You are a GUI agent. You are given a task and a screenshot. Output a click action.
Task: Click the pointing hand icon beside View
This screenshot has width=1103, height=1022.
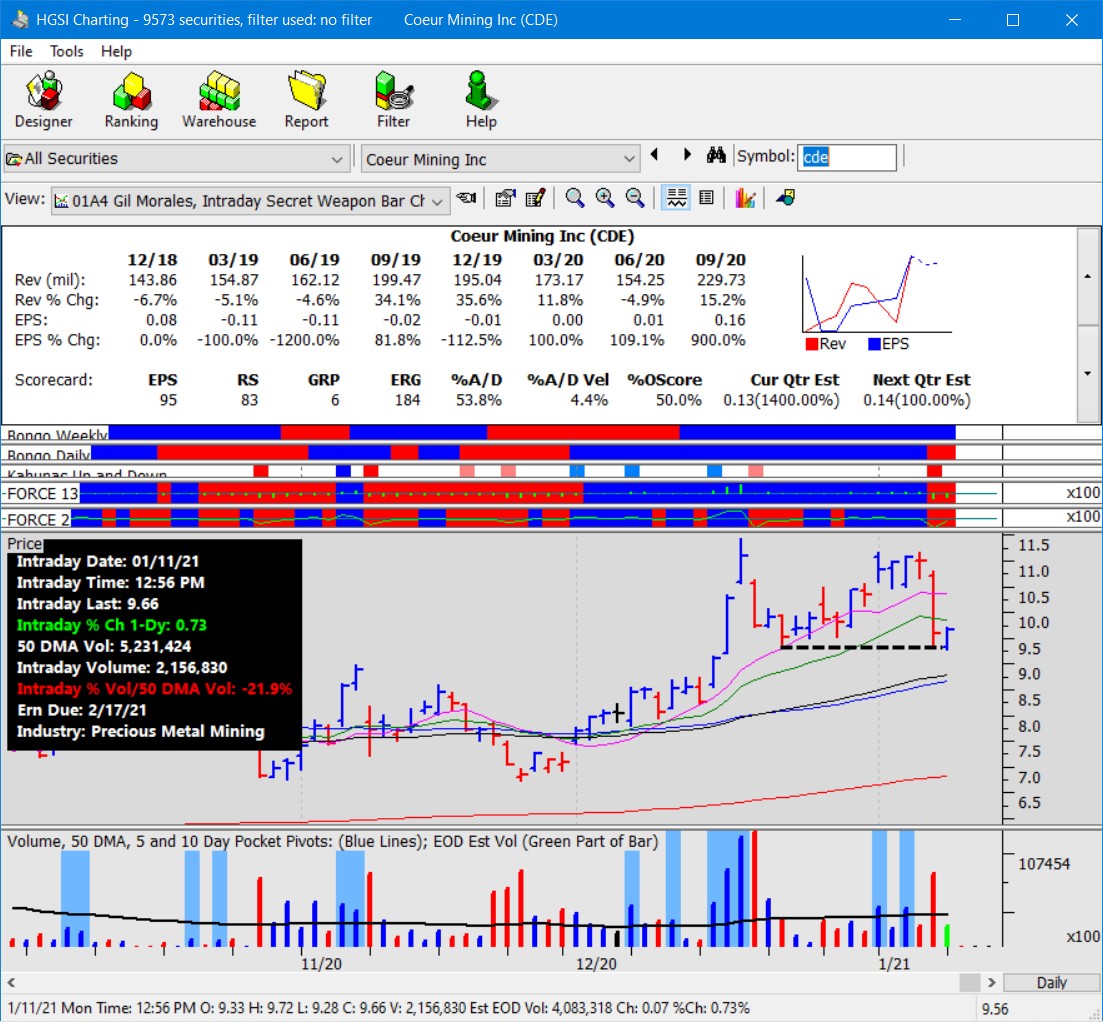[x=466, y=198]
